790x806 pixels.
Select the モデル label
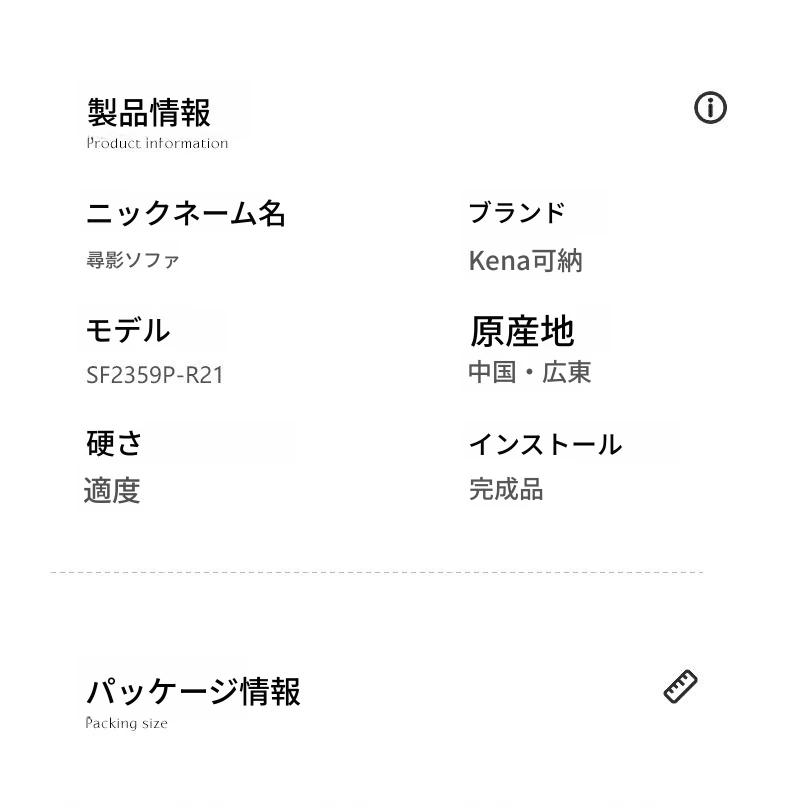(x=128, y=330)
